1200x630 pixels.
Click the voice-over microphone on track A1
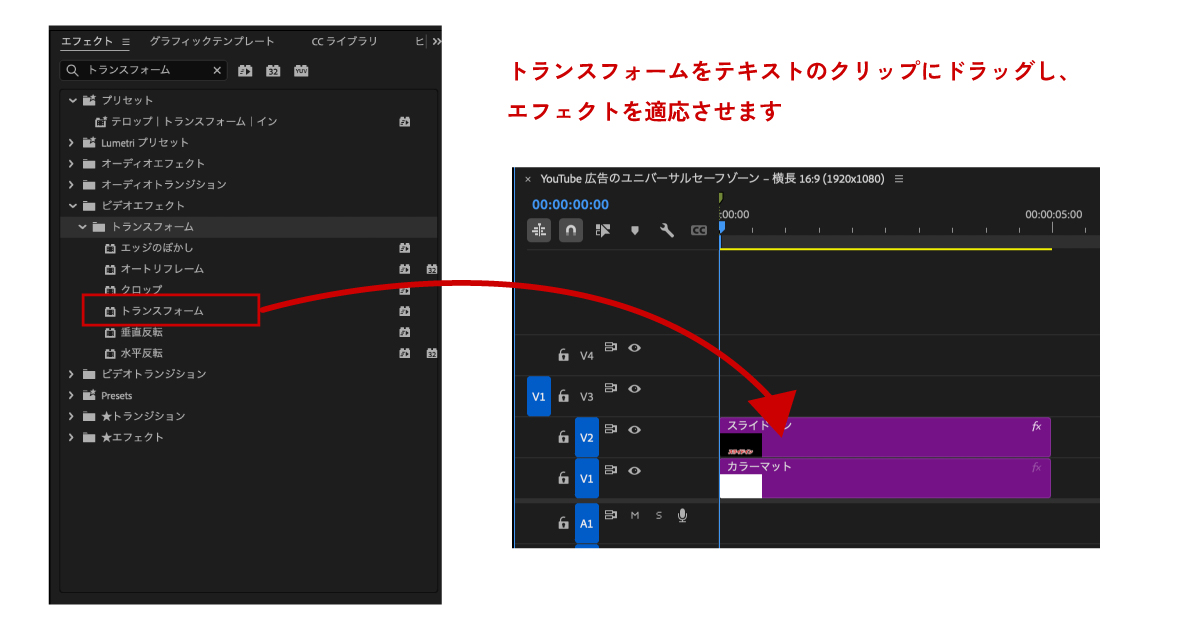[682, 515]
